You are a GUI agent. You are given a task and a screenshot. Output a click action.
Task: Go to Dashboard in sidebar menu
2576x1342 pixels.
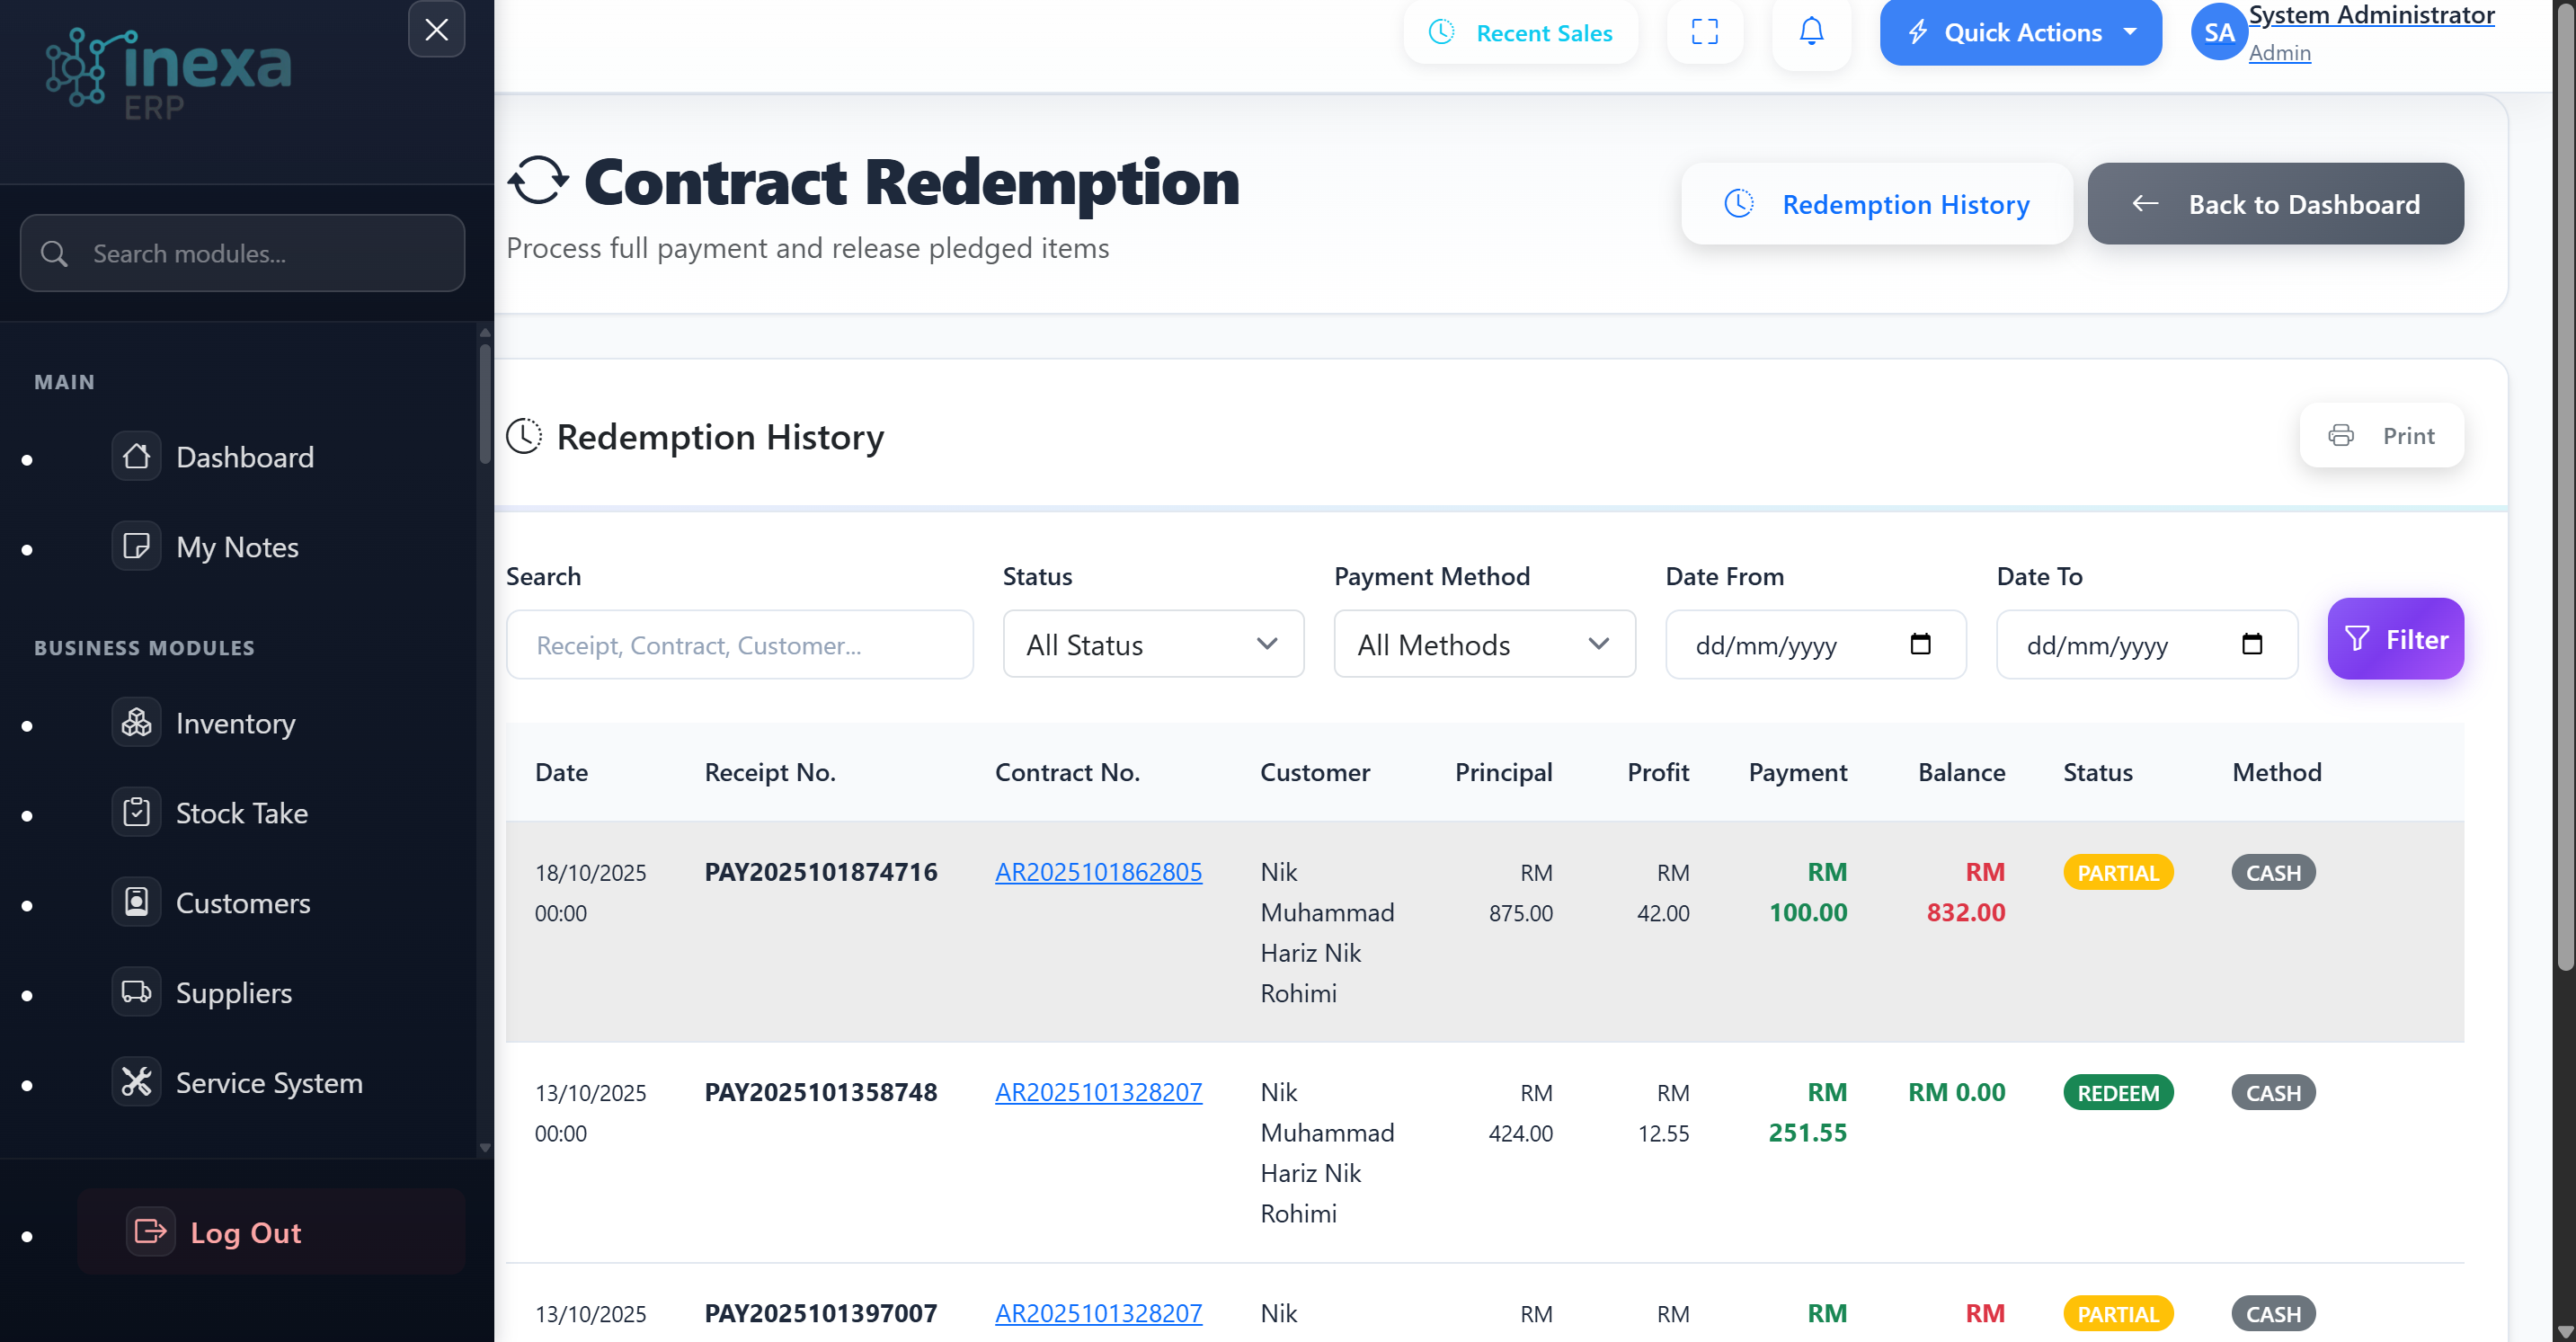(x=244, y=457)
